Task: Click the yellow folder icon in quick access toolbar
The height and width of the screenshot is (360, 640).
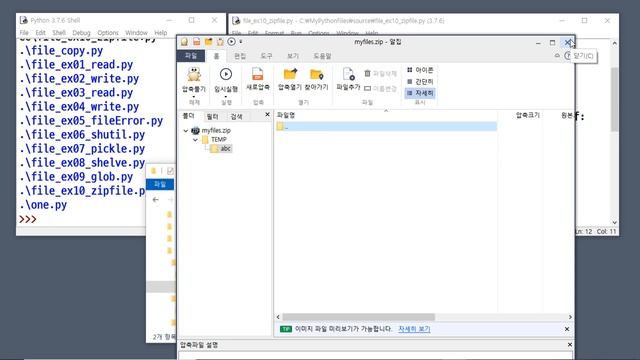Action: (208, 42)
